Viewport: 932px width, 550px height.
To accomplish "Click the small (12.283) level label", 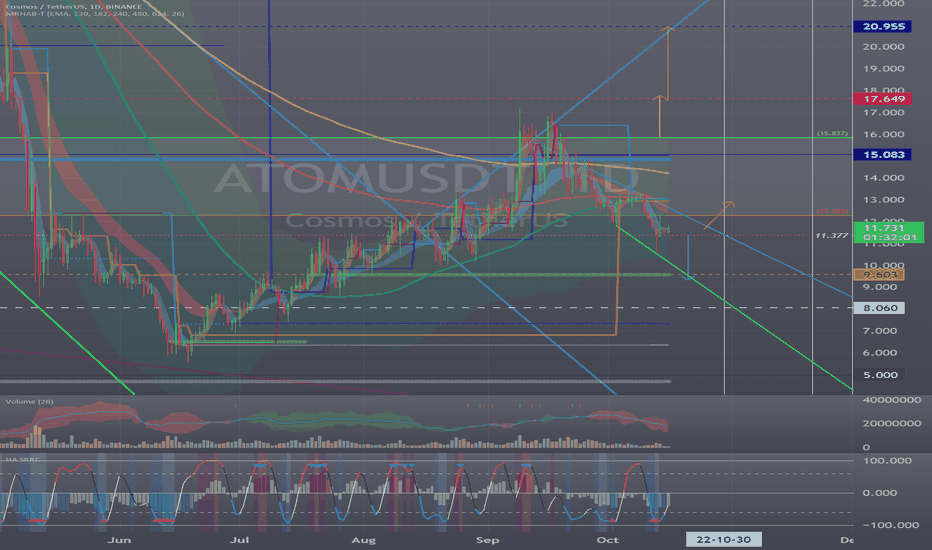I will (x=832, y=211).
